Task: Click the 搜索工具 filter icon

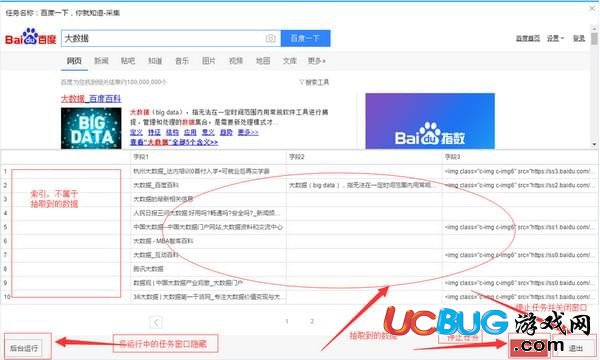Action: click(302, 82)
